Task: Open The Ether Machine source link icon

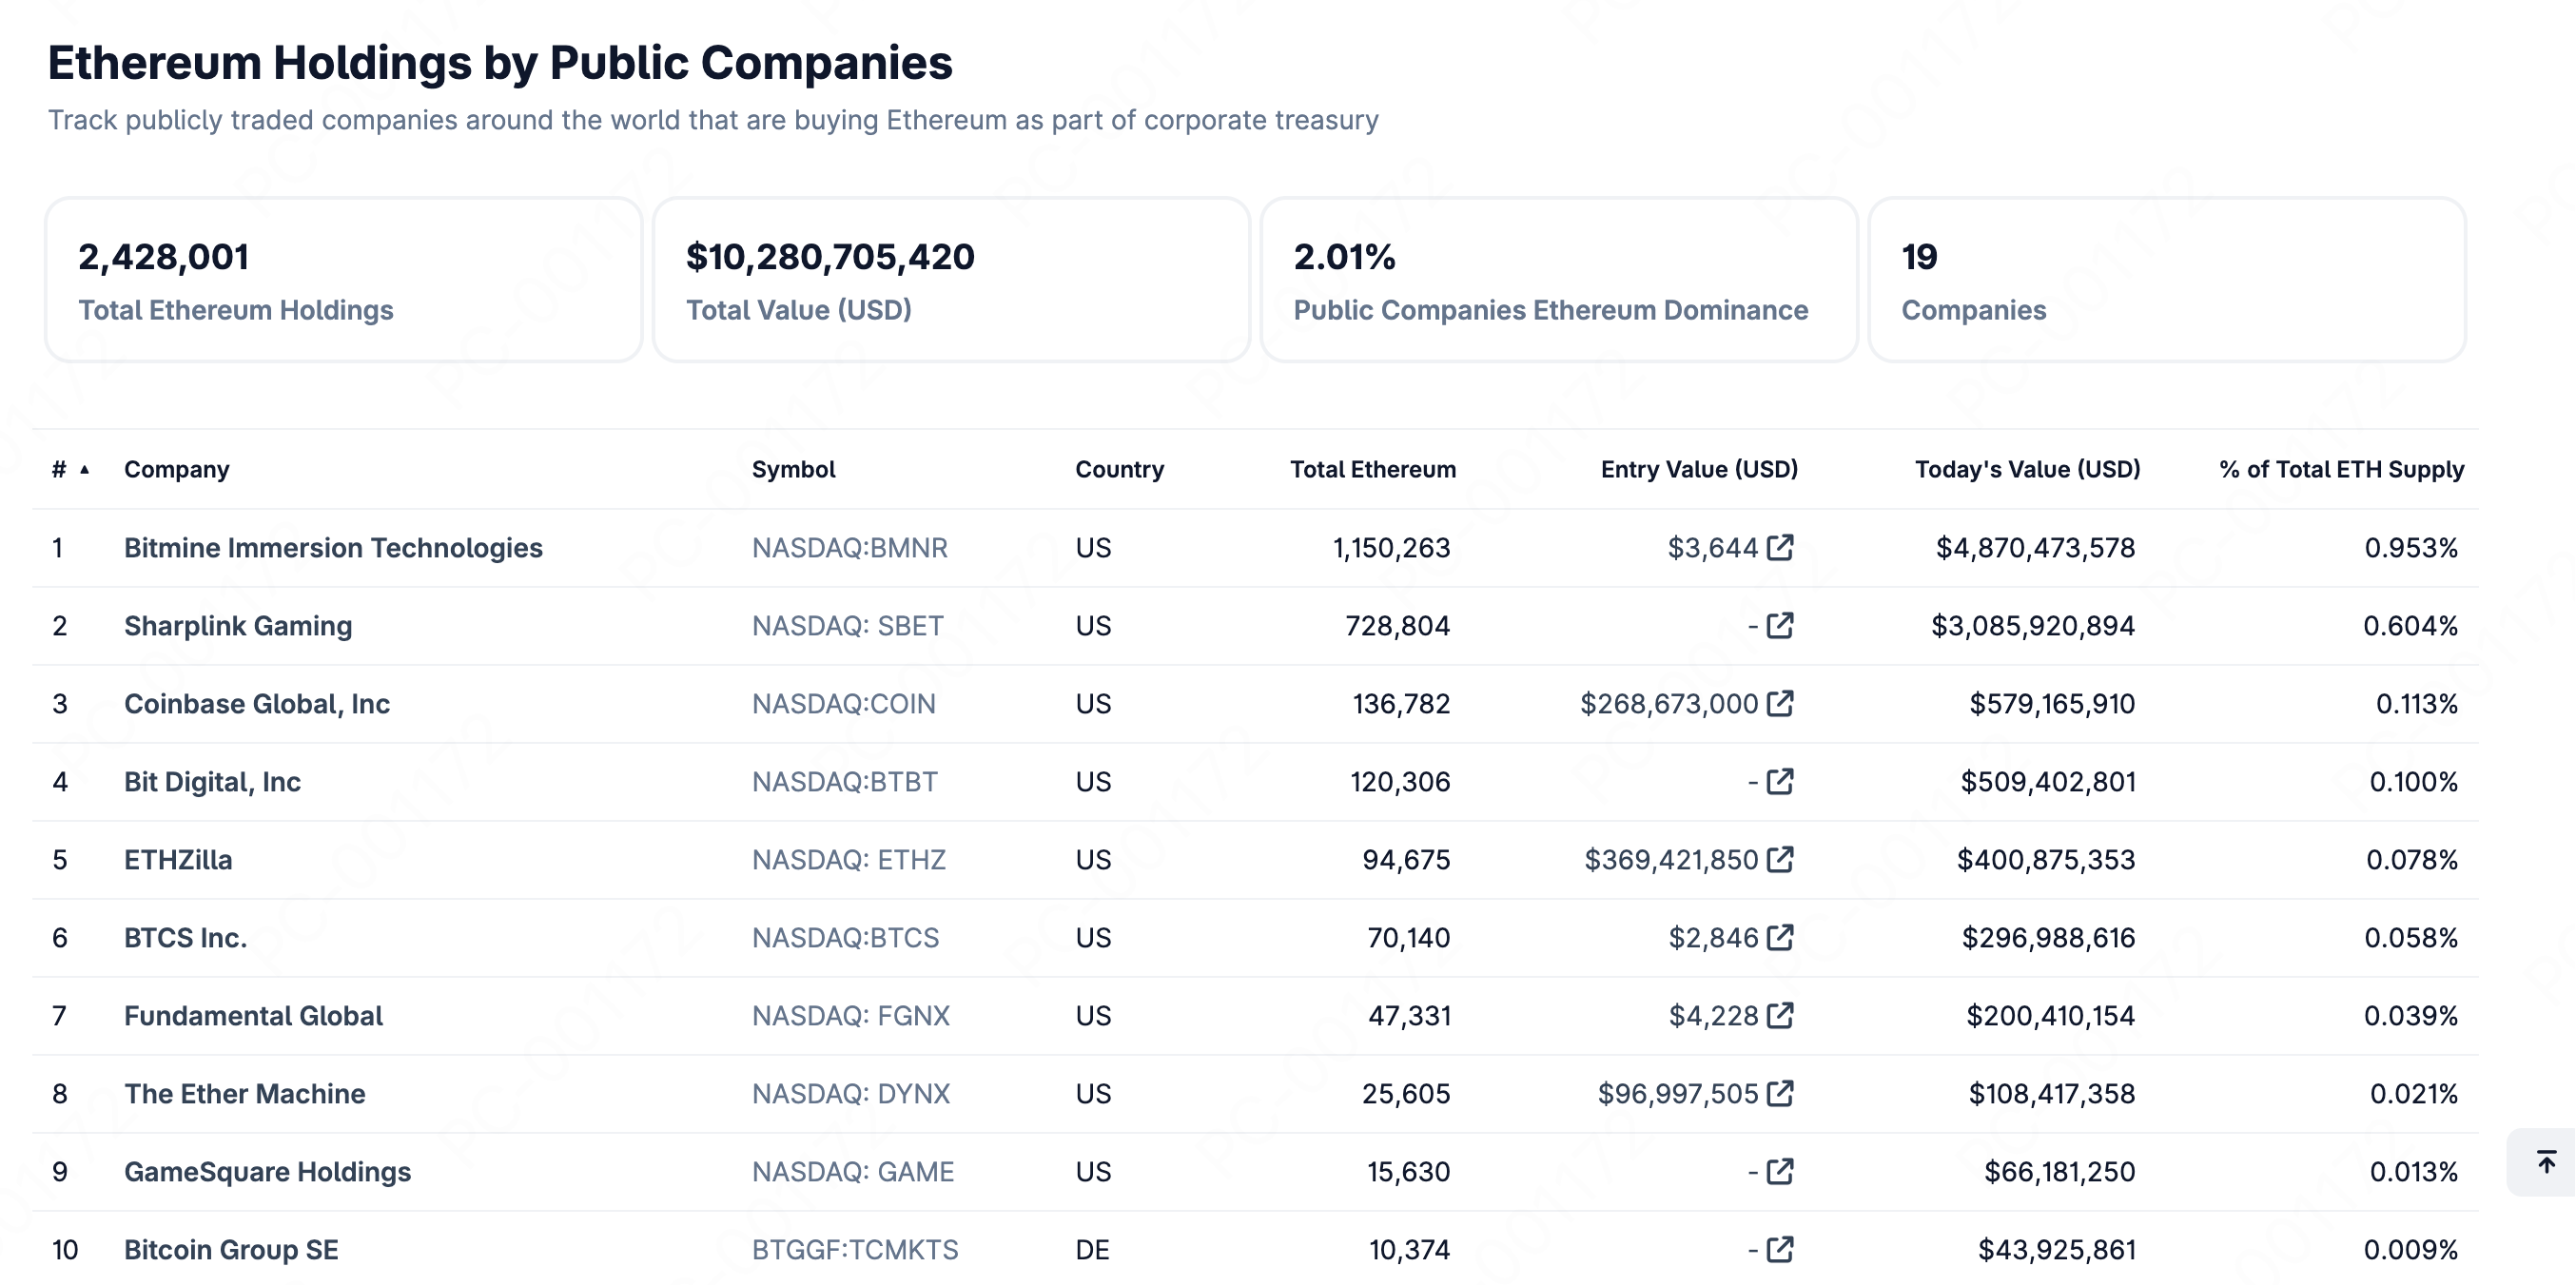Action: coord(1780,1093)
